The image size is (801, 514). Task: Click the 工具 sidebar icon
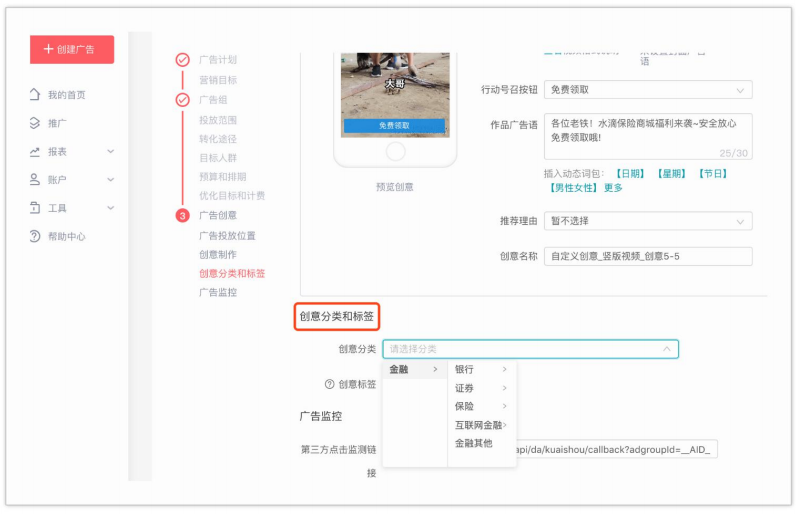(x=35, y=208)
